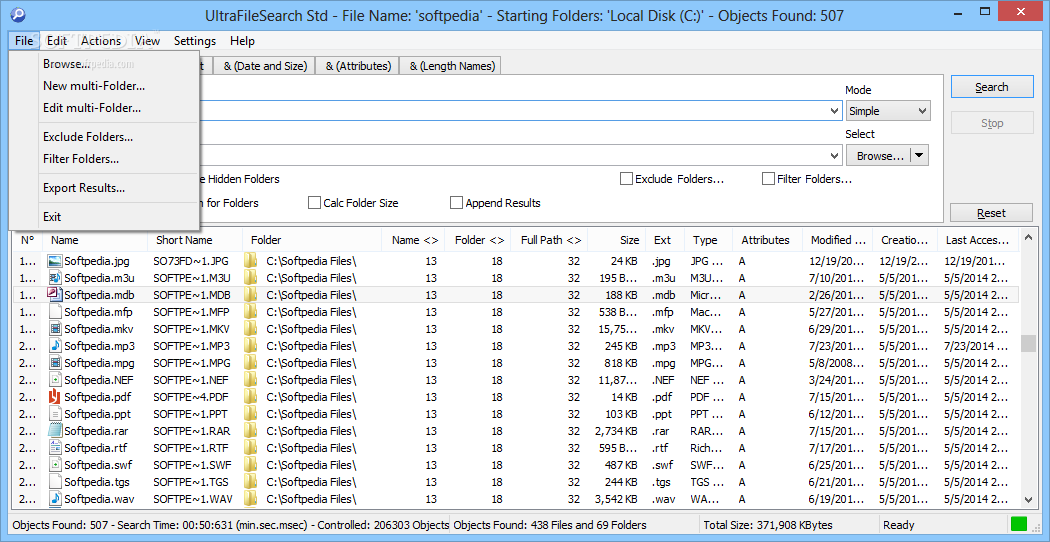1050x542 pixels.
Task: Open the Mode dropdown set to Simple
Action: 888,111
